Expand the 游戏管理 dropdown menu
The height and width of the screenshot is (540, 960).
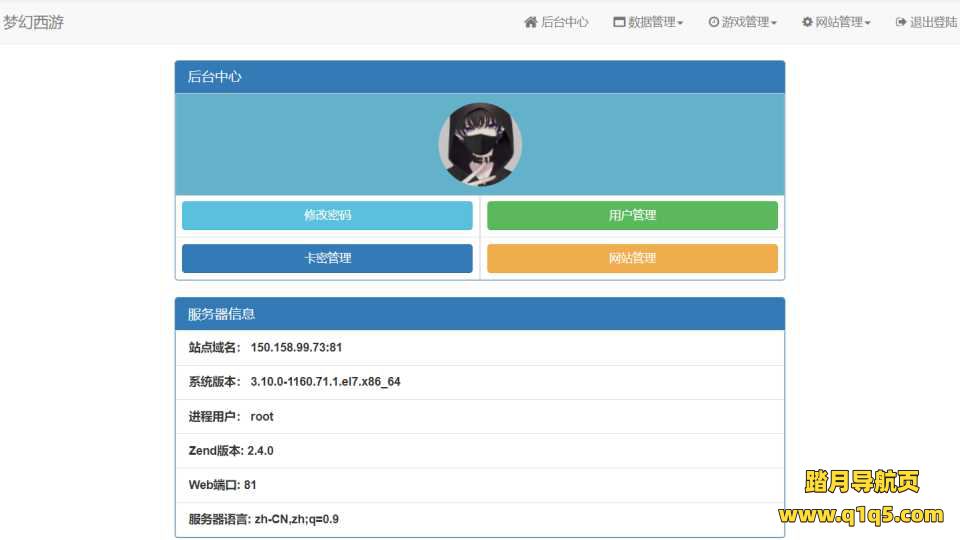[742, 22]
